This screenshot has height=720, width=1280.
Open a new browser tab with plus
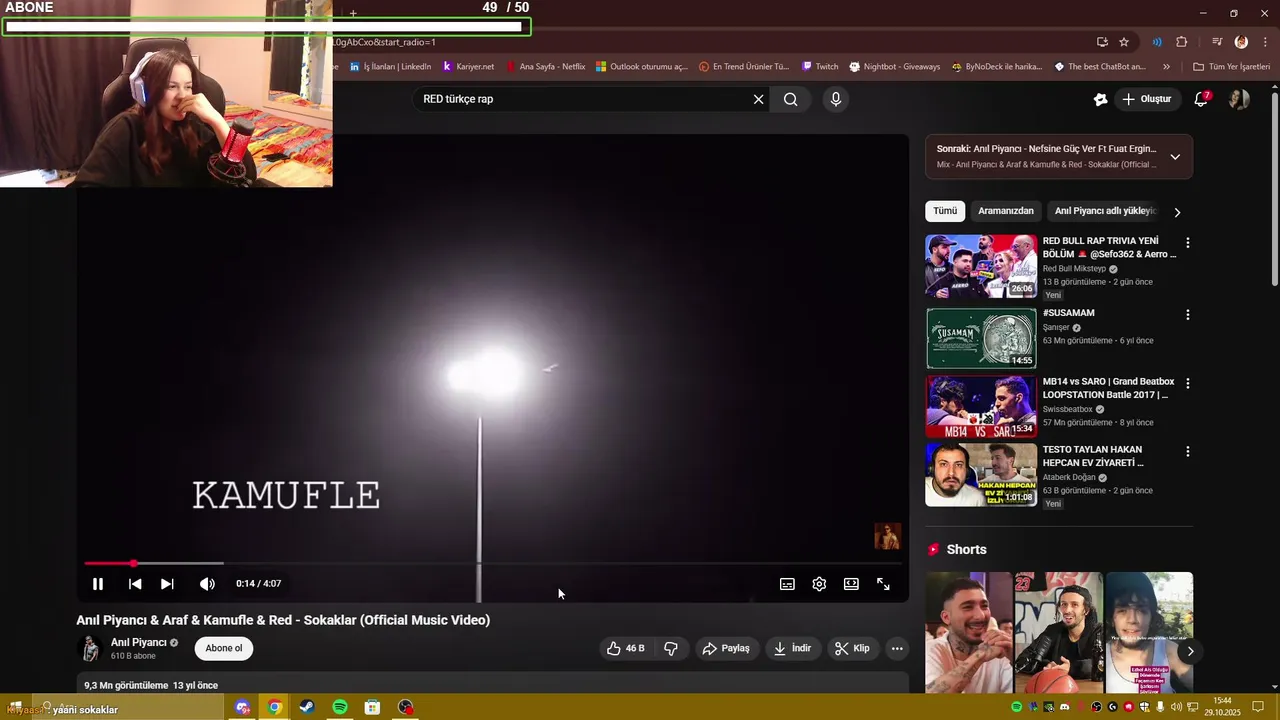tap(353, 14)
